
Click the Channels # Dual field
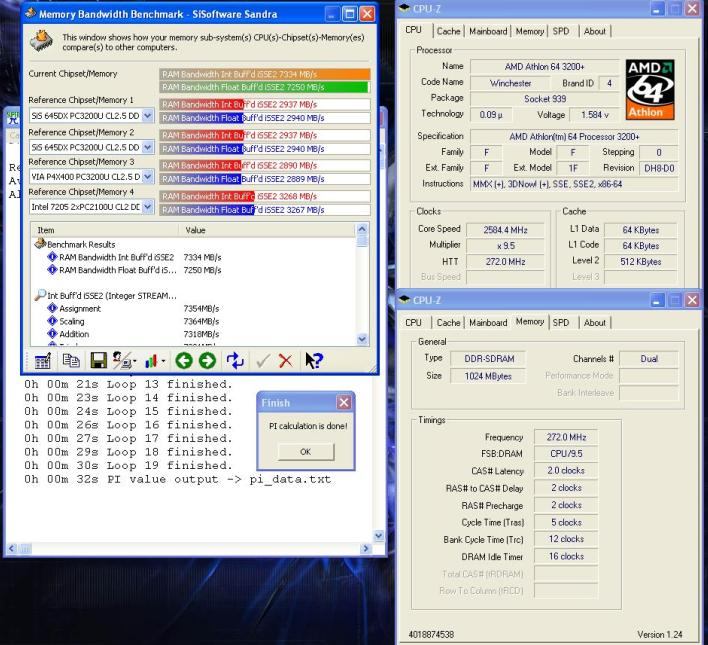[x=648, y=359]
